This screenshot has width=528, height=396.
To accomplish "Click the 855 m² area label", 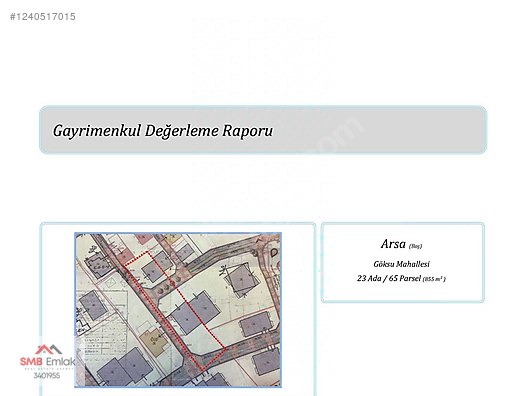I will pyautogui.click(x=434, y=279).
